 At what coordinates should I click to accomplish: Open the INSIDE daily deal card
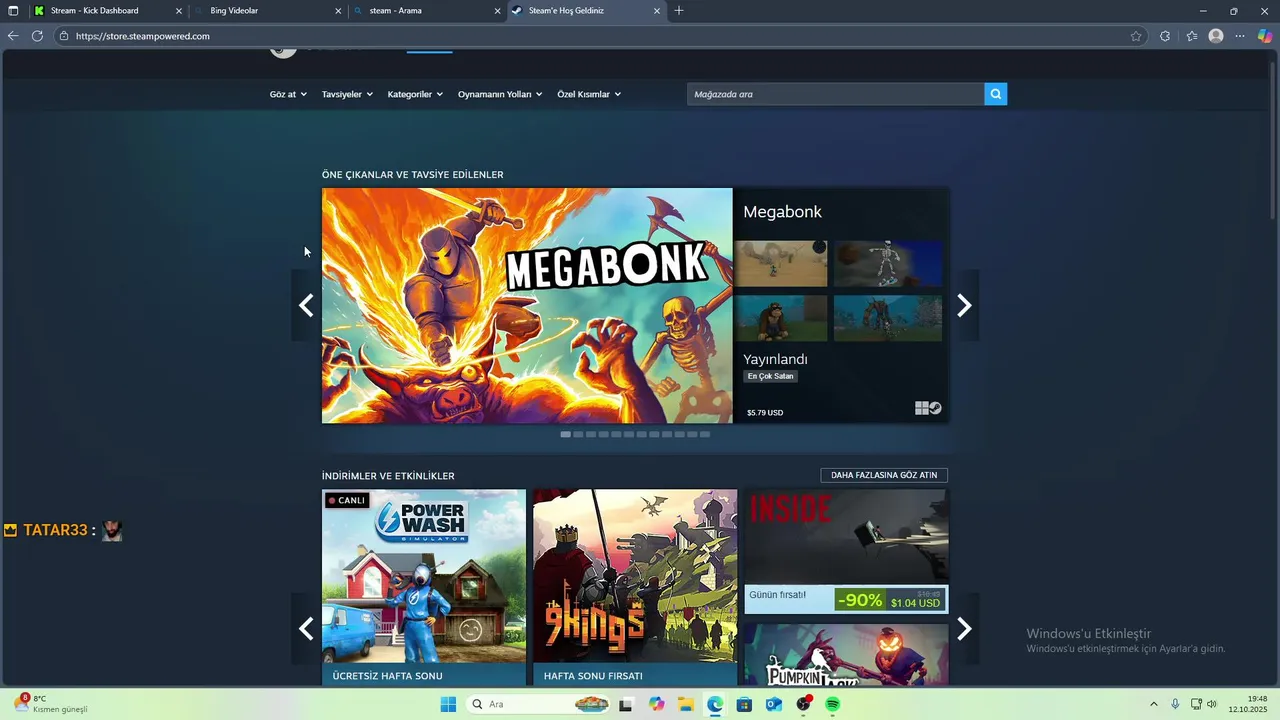pos(846,551)
